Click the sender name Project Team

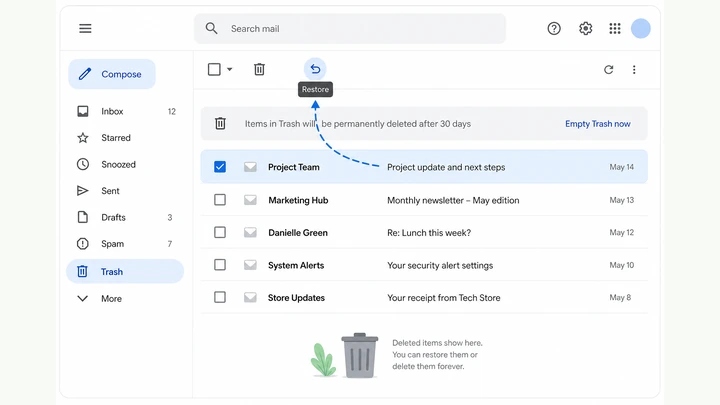(x=294, y=167)
